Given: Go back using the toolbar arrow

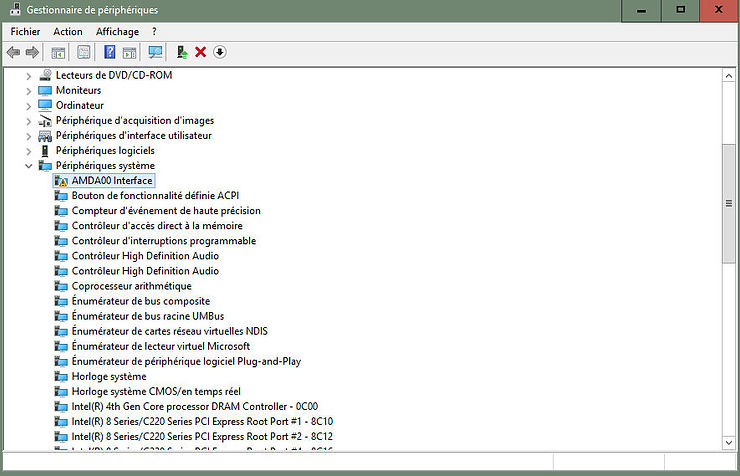Looking at the screenshot, I should [13, 52].
